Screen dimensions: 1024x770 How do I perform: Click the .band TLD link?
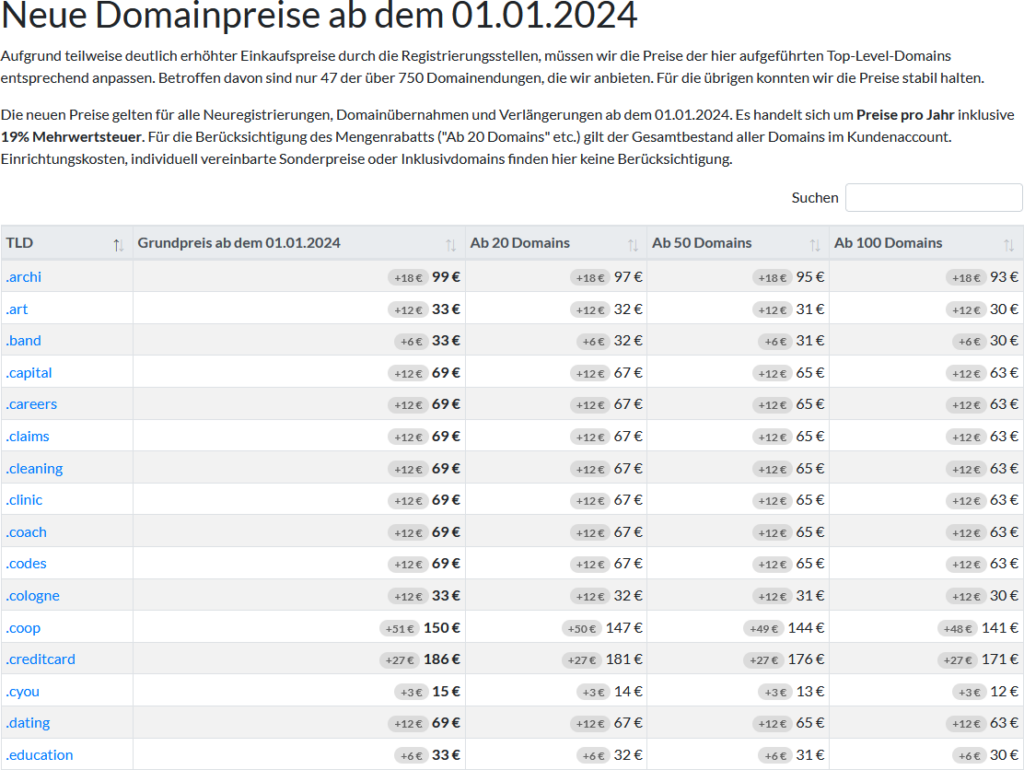(24, 341)
